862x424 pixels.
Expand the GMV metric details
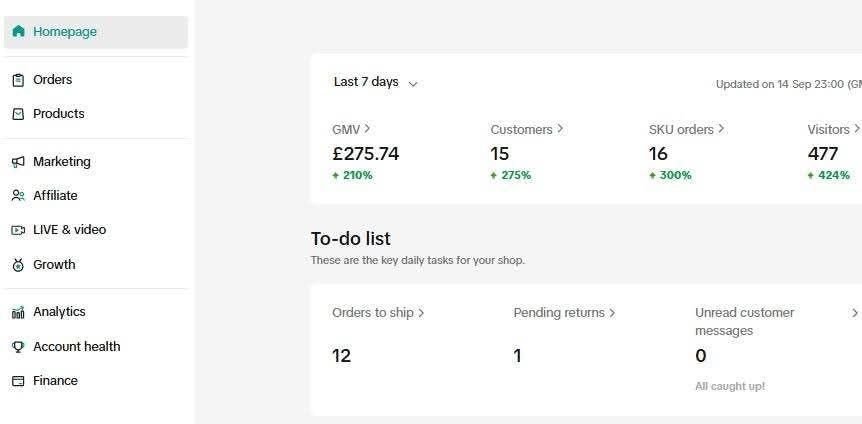pos(352,129)
